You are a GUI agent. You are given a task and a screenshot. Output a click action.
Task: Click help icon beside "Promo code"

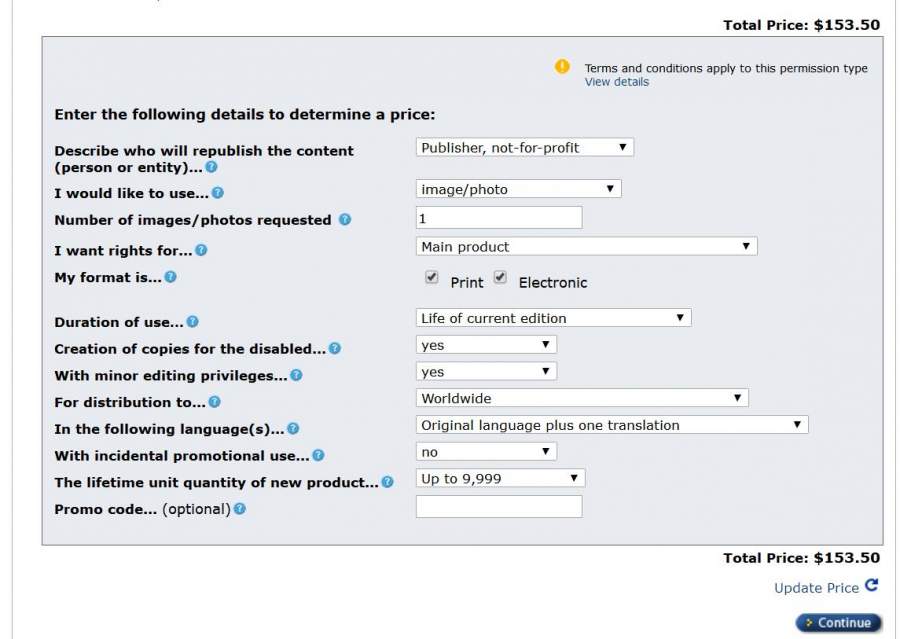click(240, 509)
